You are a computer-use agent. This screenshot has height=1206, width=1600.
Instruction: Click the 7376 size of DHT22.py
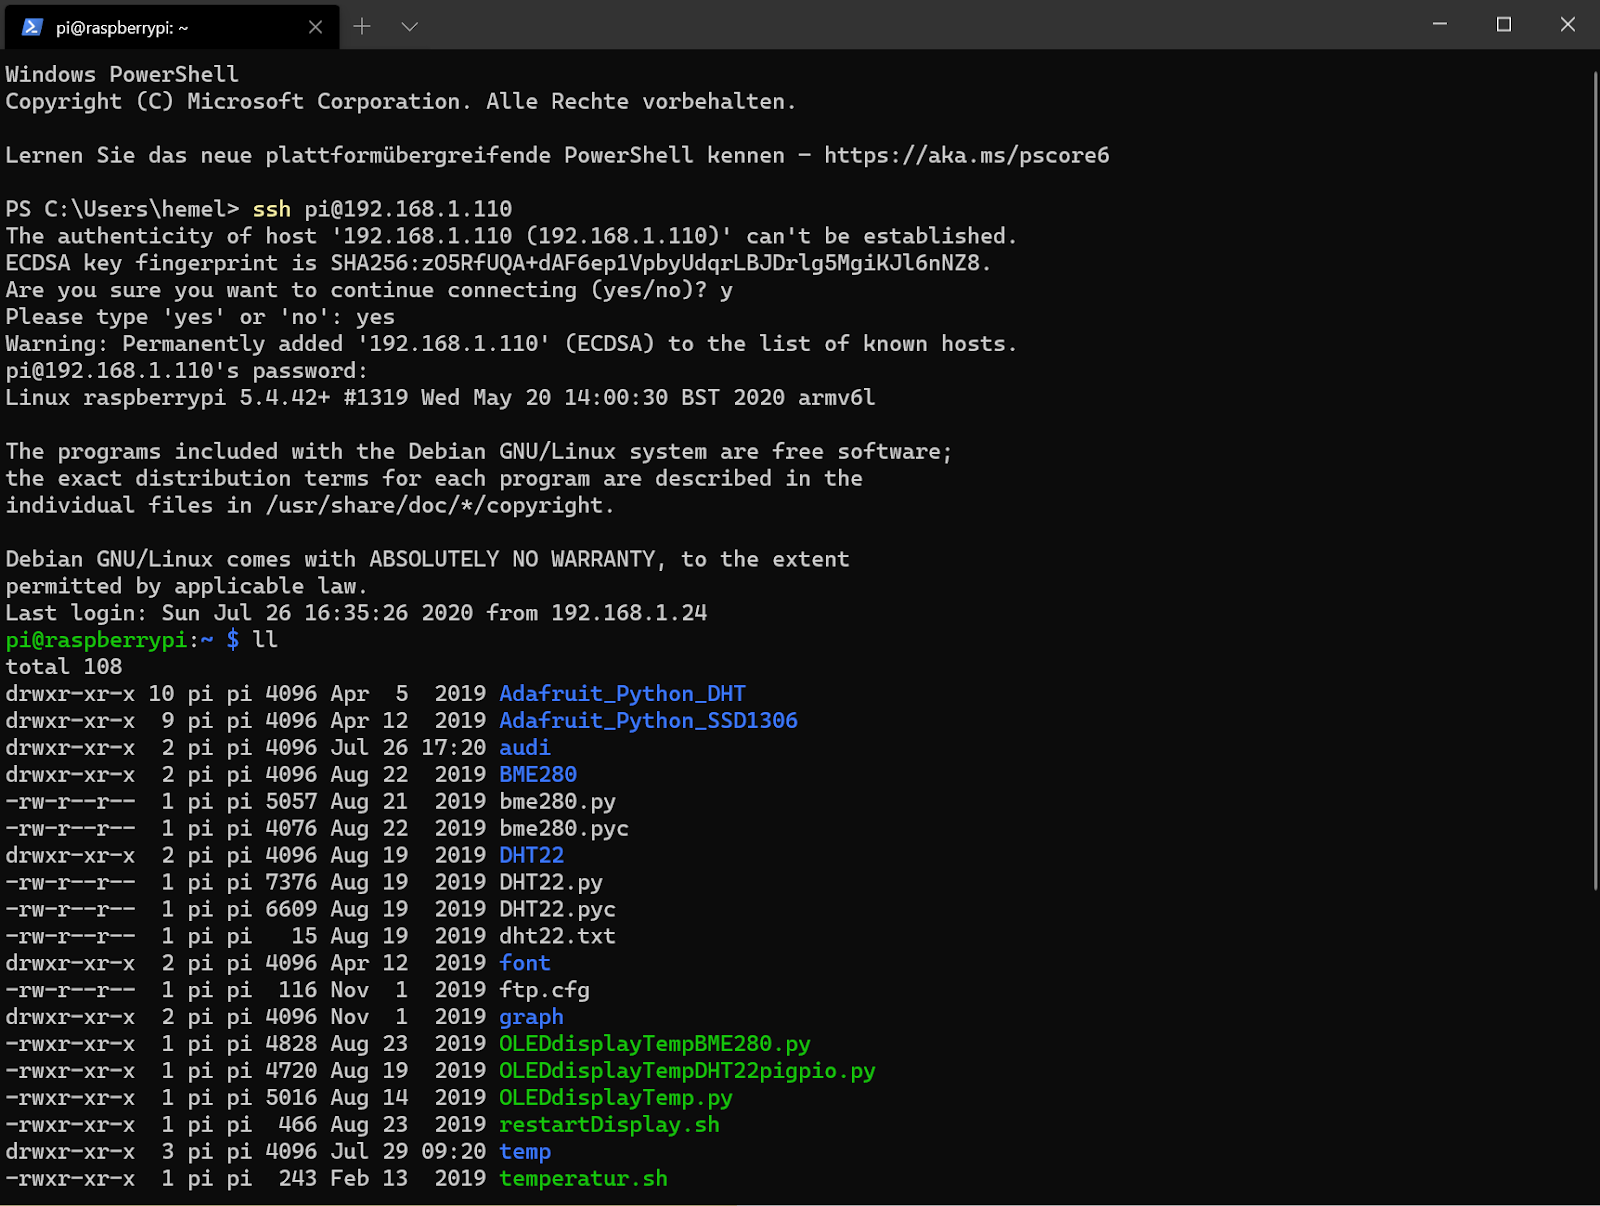point(291,883)
